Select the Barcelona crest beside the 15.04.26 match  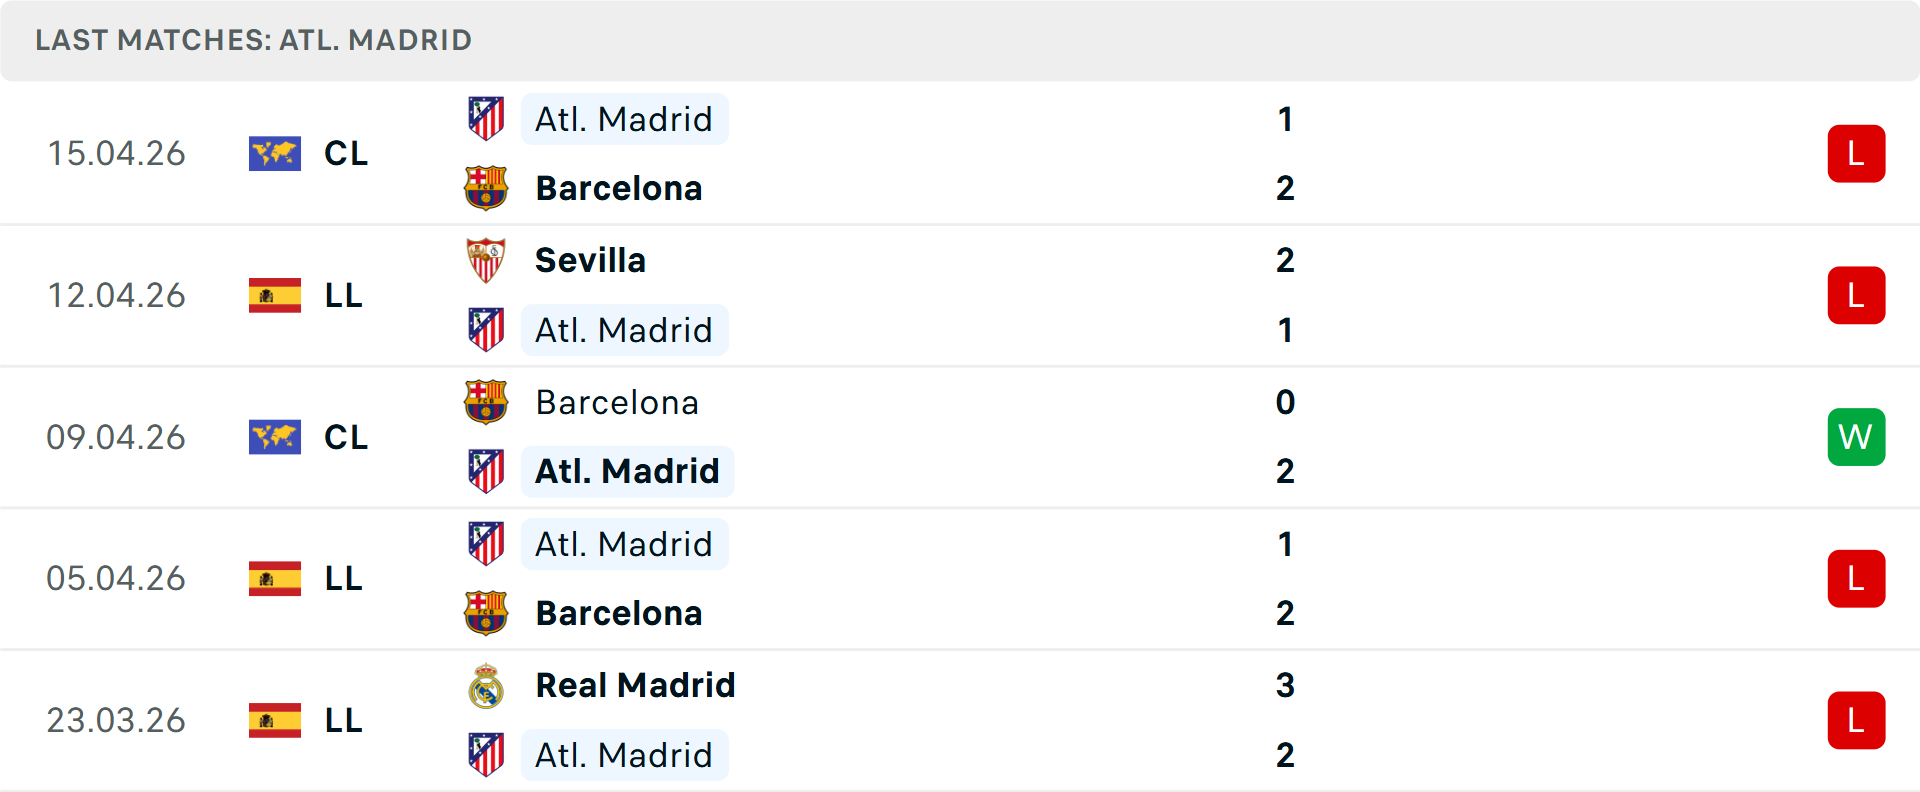(x=486, y=187)
